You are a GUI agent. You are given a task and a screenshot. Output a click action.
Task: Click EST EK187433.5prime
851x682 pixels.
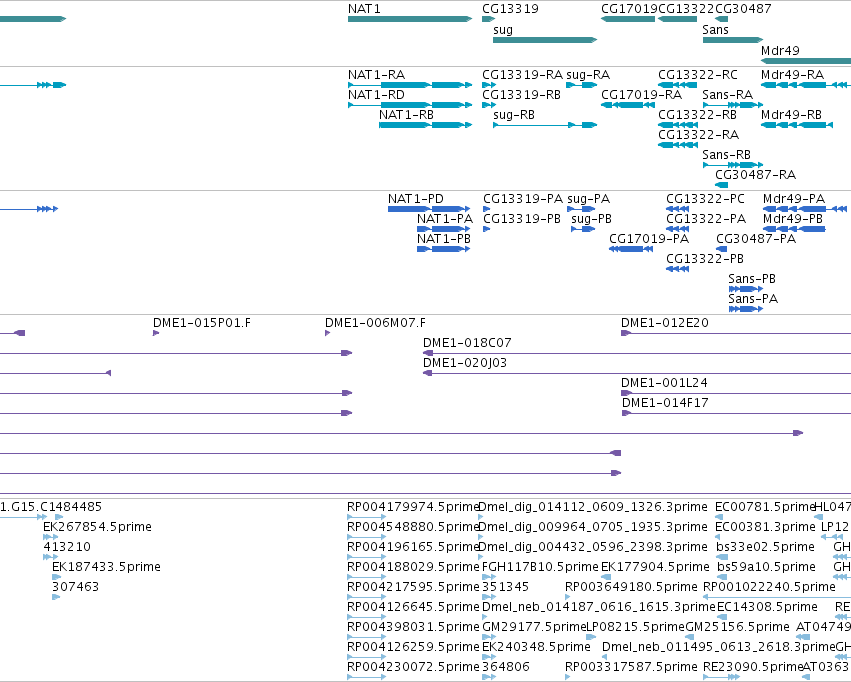[x=56, y=577]
